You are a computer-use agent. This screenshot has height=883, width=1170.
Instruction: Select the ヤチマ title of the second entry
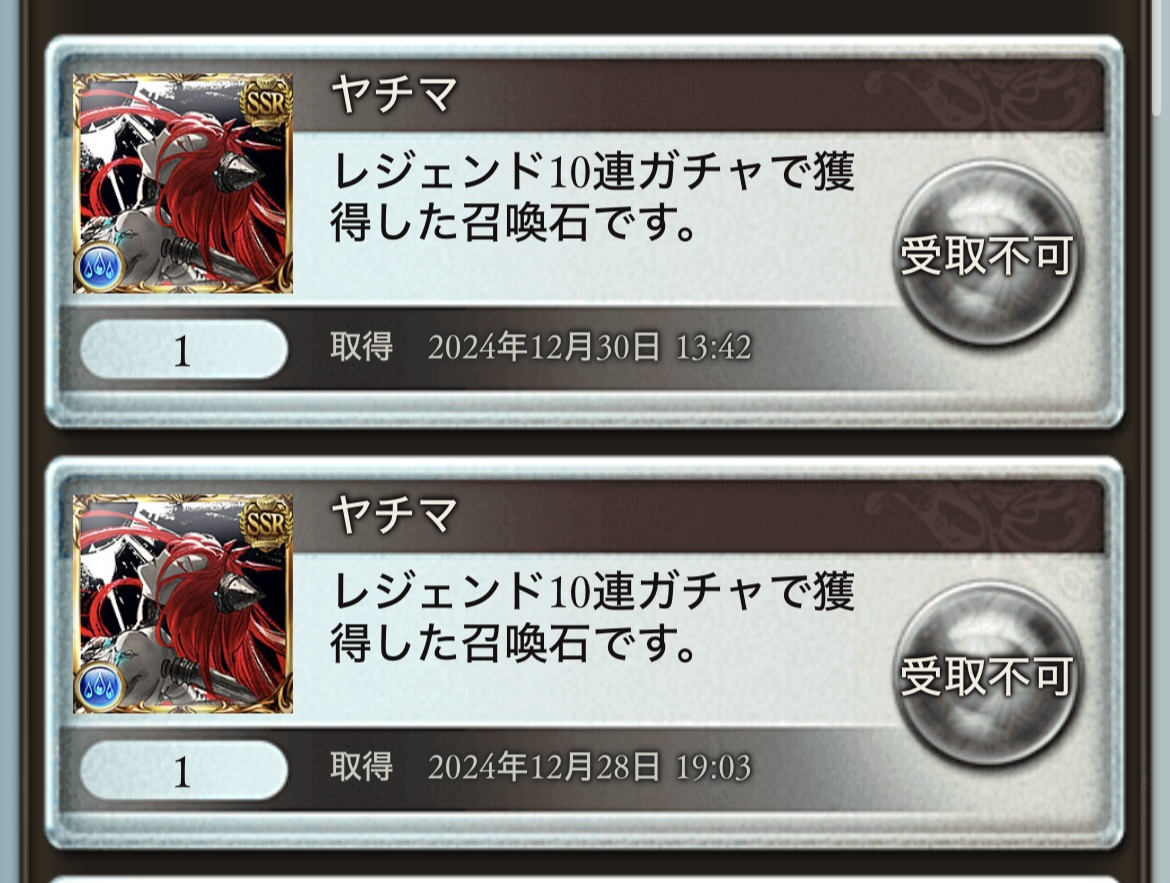[x=394, y=515]
